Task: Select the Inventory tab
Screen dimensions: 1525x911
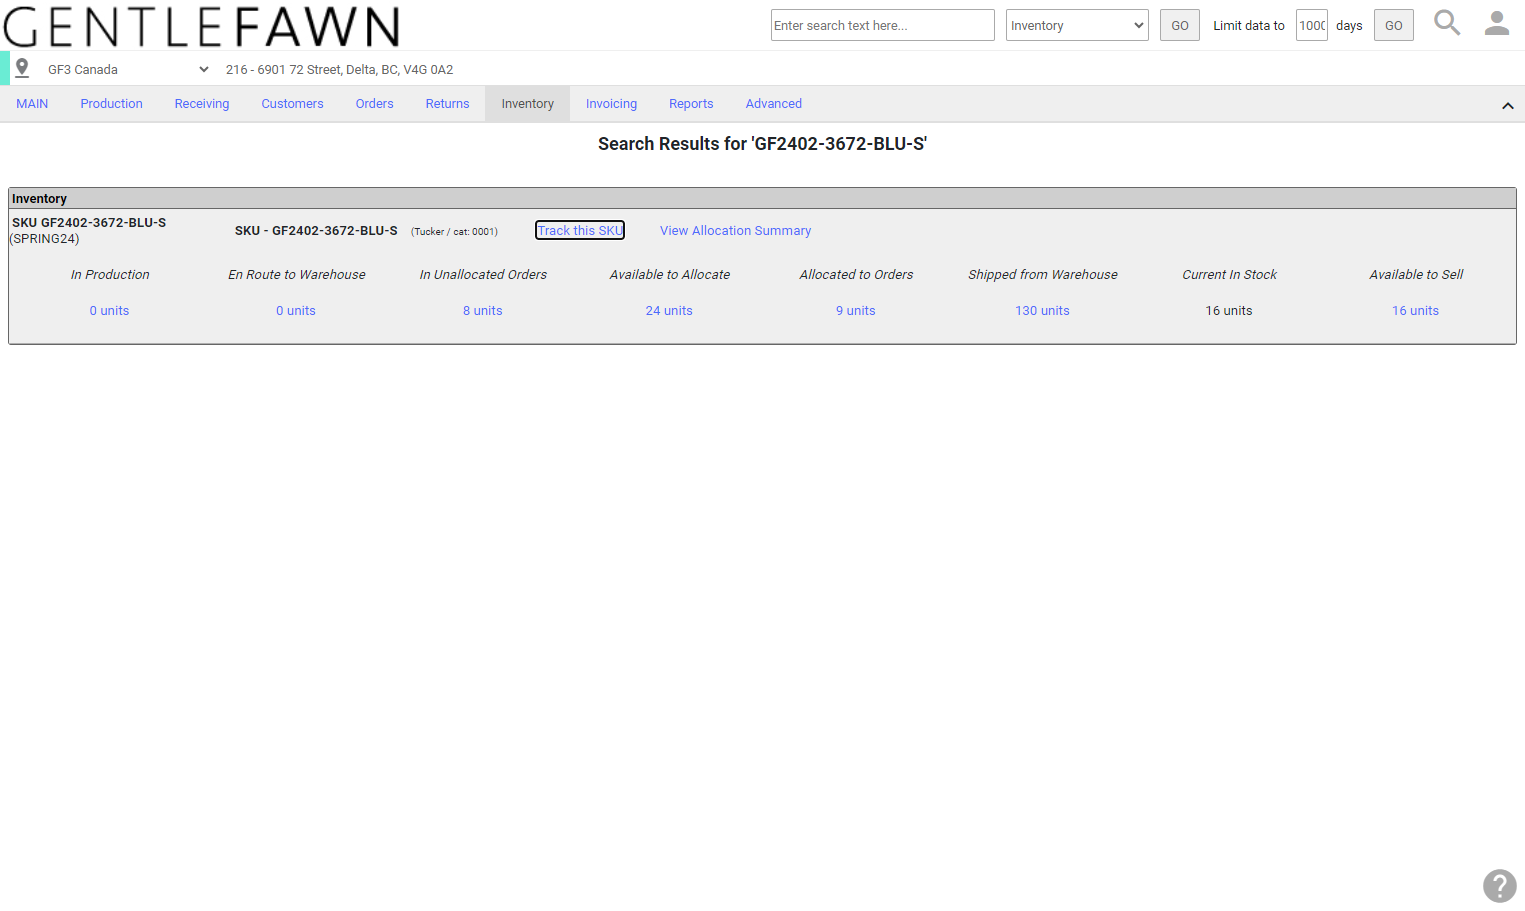Action: click(527, 104)
